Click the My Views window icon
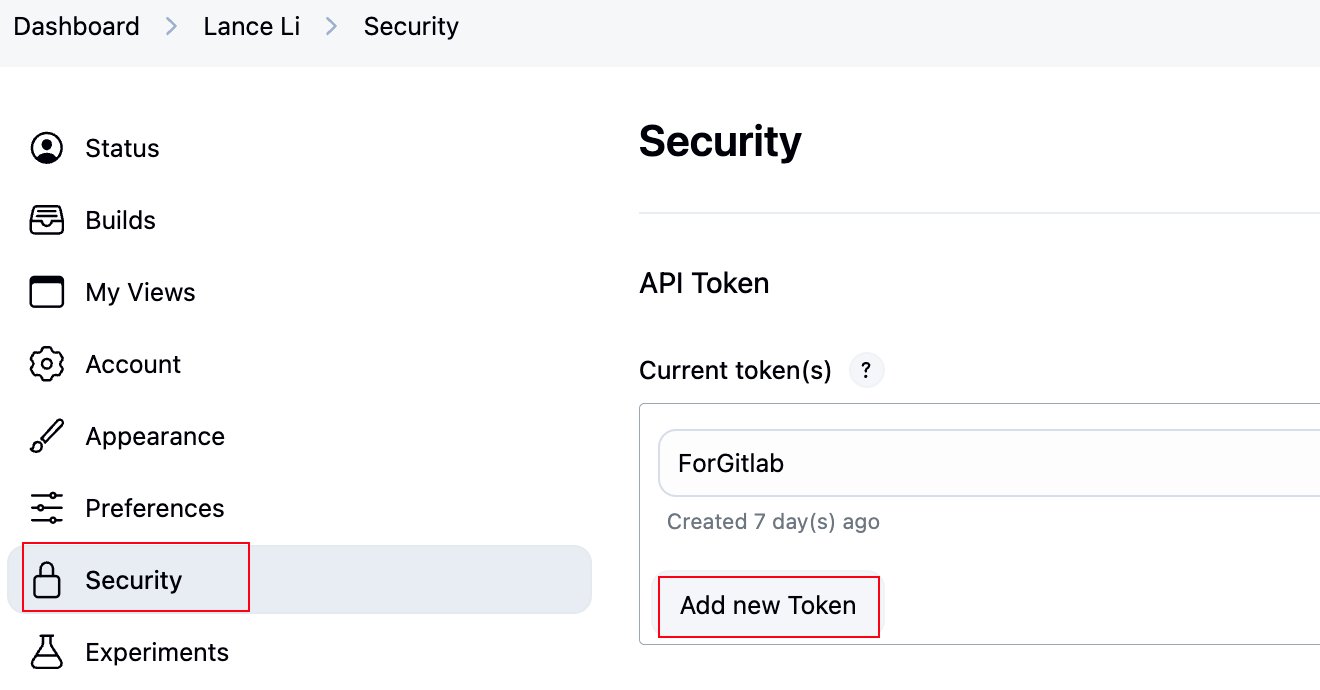 (46, 292)
